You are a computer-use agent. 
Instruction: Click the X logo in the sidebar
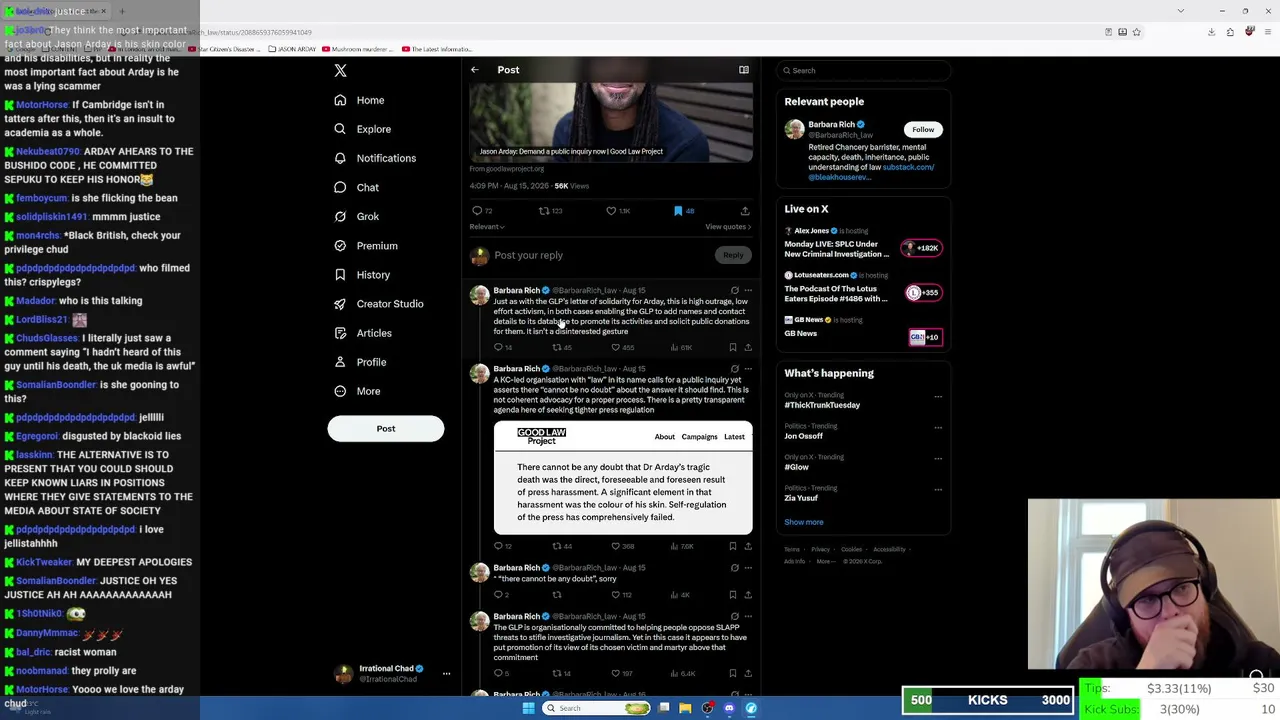[340, 70]
